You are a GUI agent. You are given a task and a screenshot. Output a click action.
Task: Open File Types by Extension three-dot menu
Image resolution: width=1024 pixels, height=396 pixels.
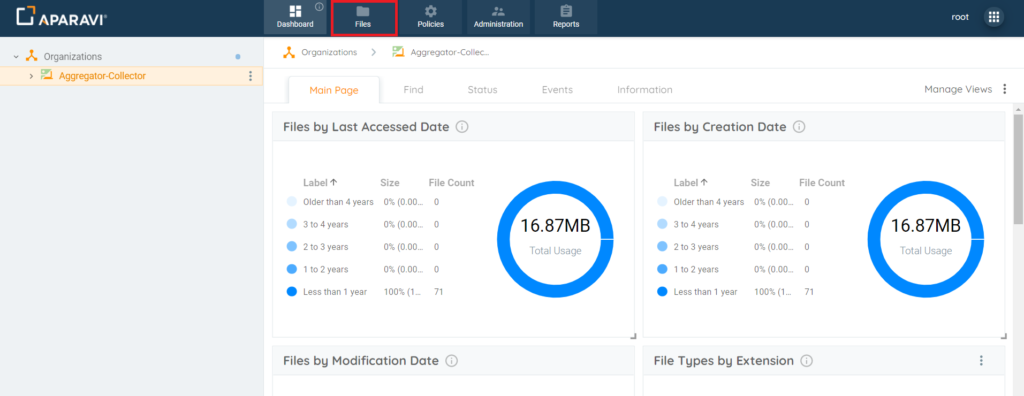click(x=981, y=361)
